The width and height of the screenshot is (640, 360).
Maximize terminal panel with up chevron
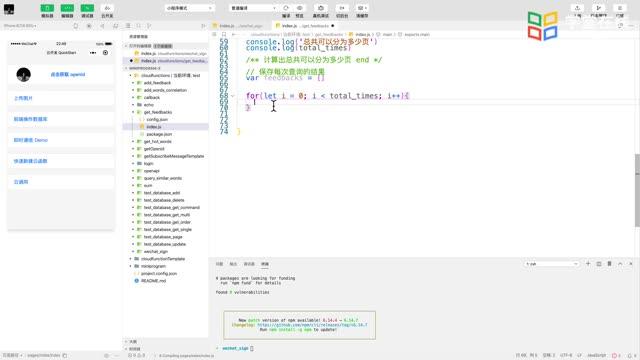pos(620,264)
